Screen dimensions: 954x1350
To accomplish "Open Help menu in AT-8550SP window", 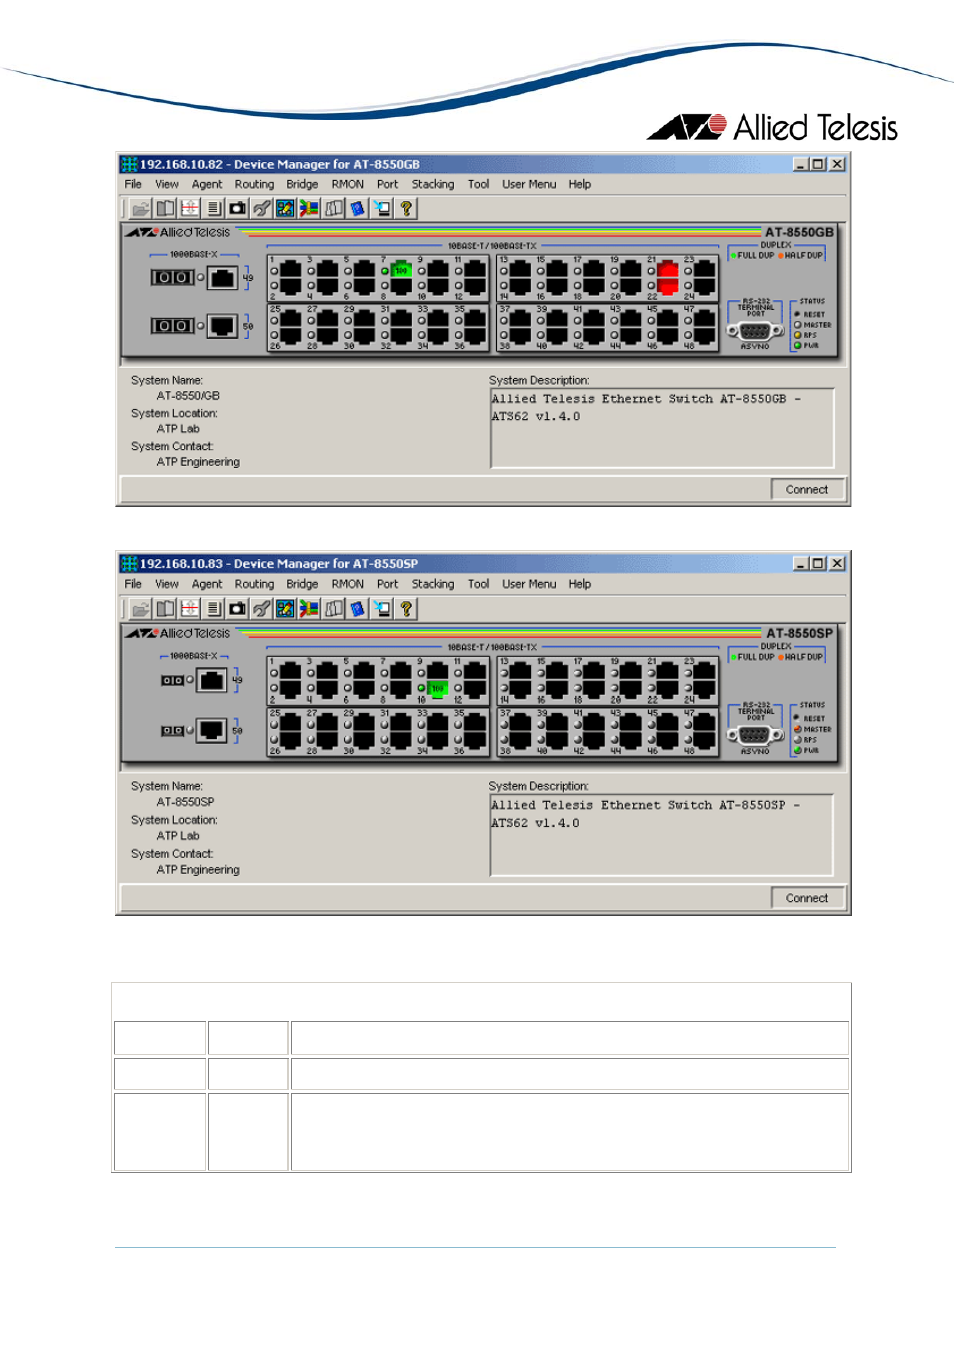I will pos(580,584).
